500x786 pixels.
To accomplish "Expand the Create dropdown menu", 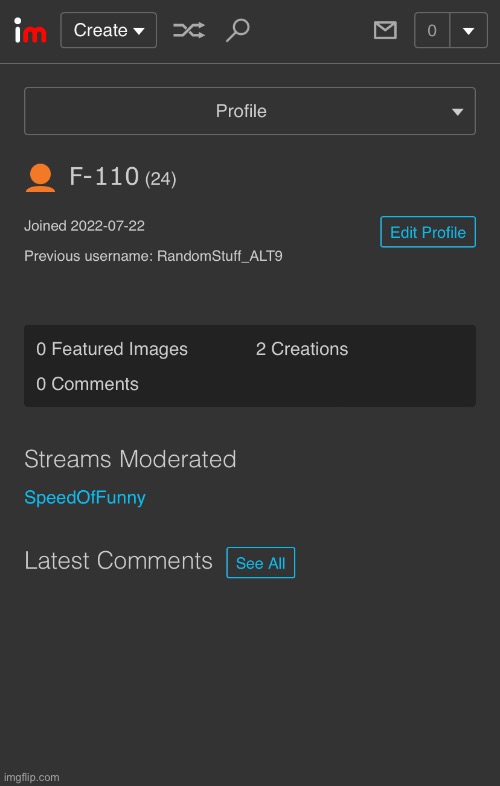I will (x=109, y=30).
